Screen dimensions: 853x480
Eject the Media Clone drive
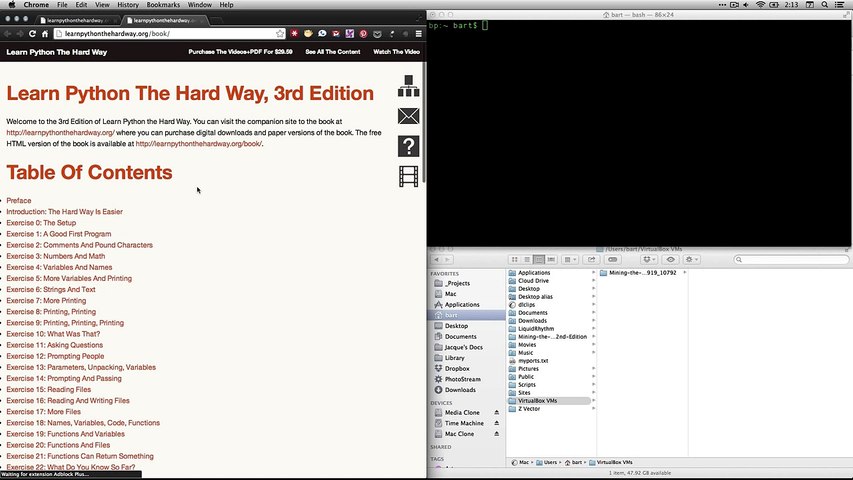[496, 413]
